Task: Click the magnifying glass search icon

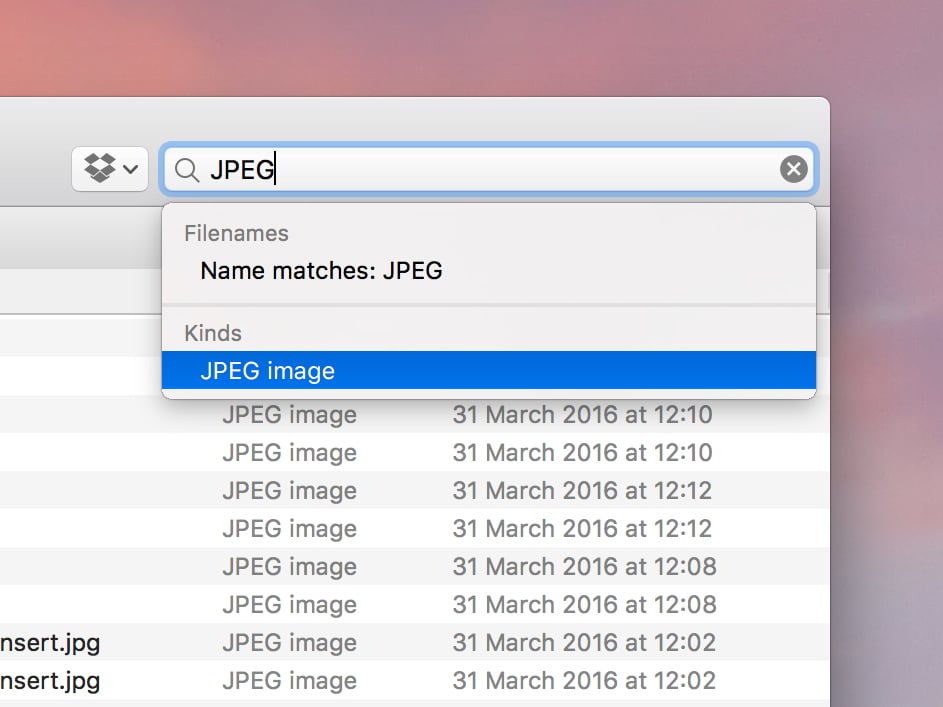Action: tap(186, 170)
